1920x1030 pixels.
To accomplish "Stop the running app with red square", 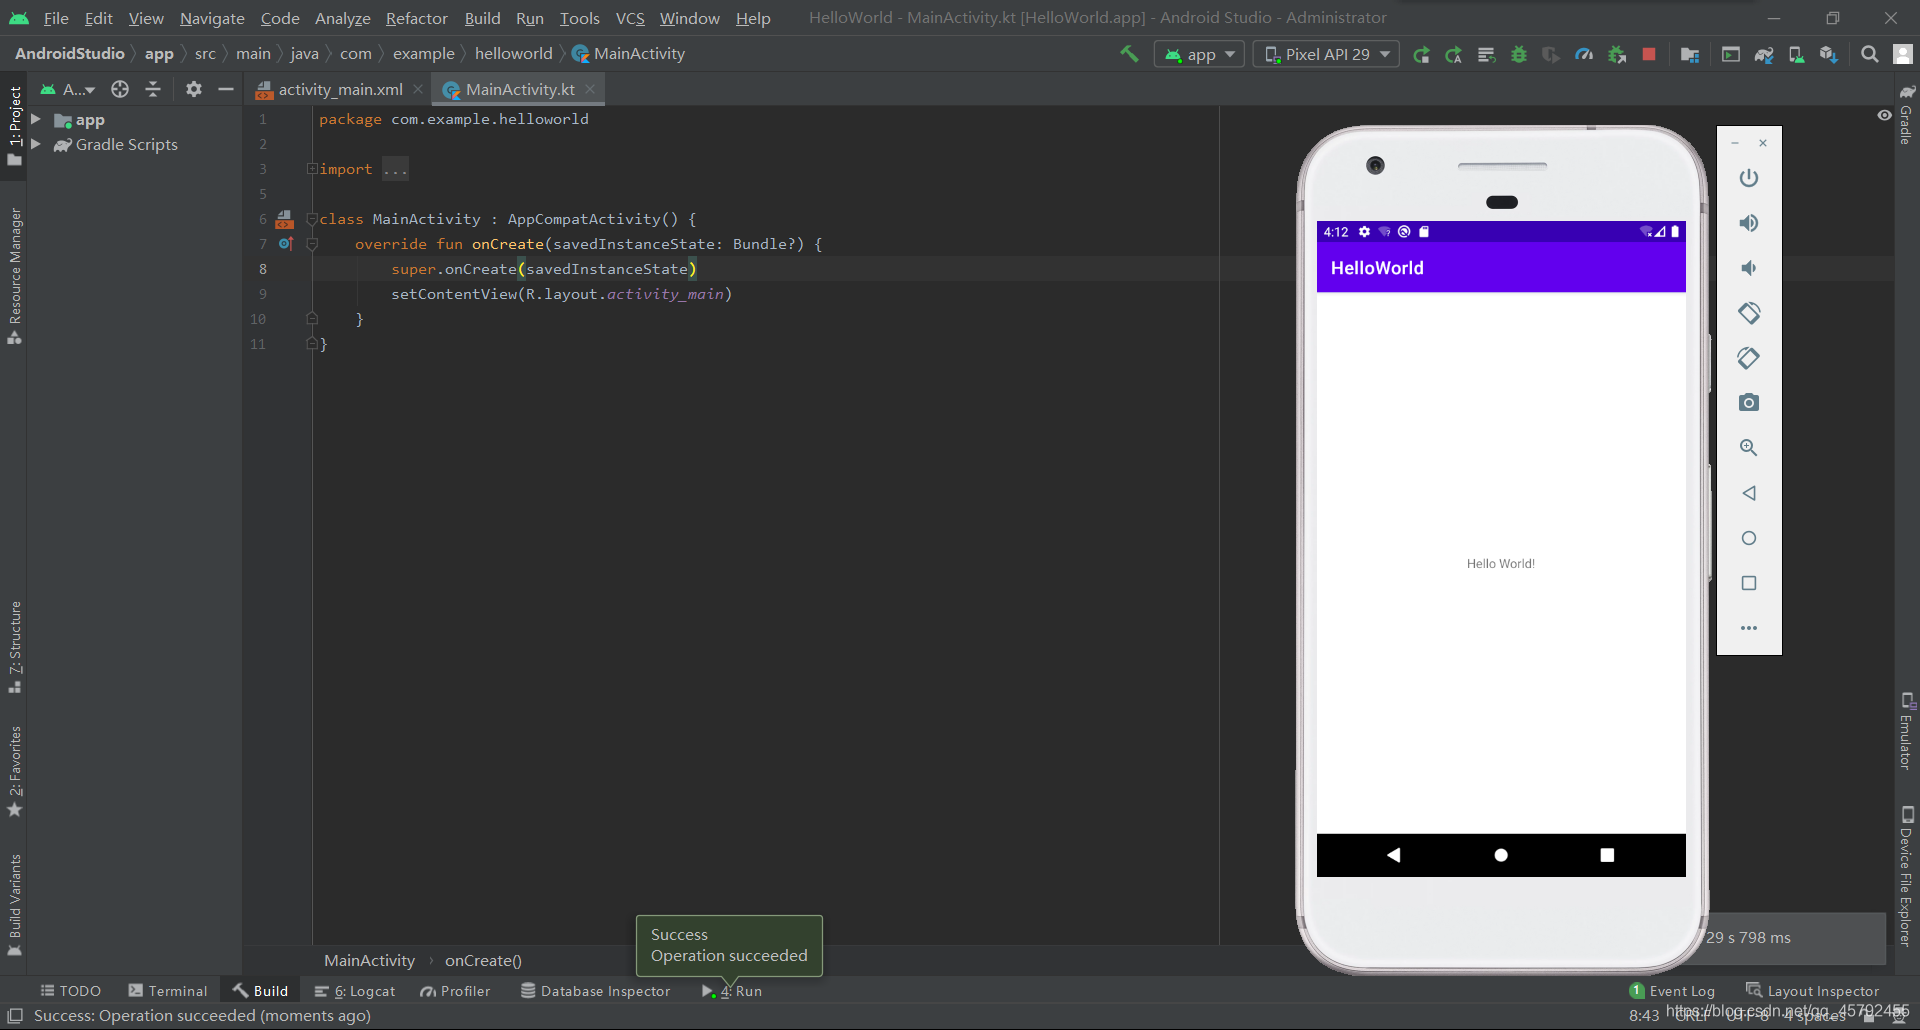I will point(1649,54).
